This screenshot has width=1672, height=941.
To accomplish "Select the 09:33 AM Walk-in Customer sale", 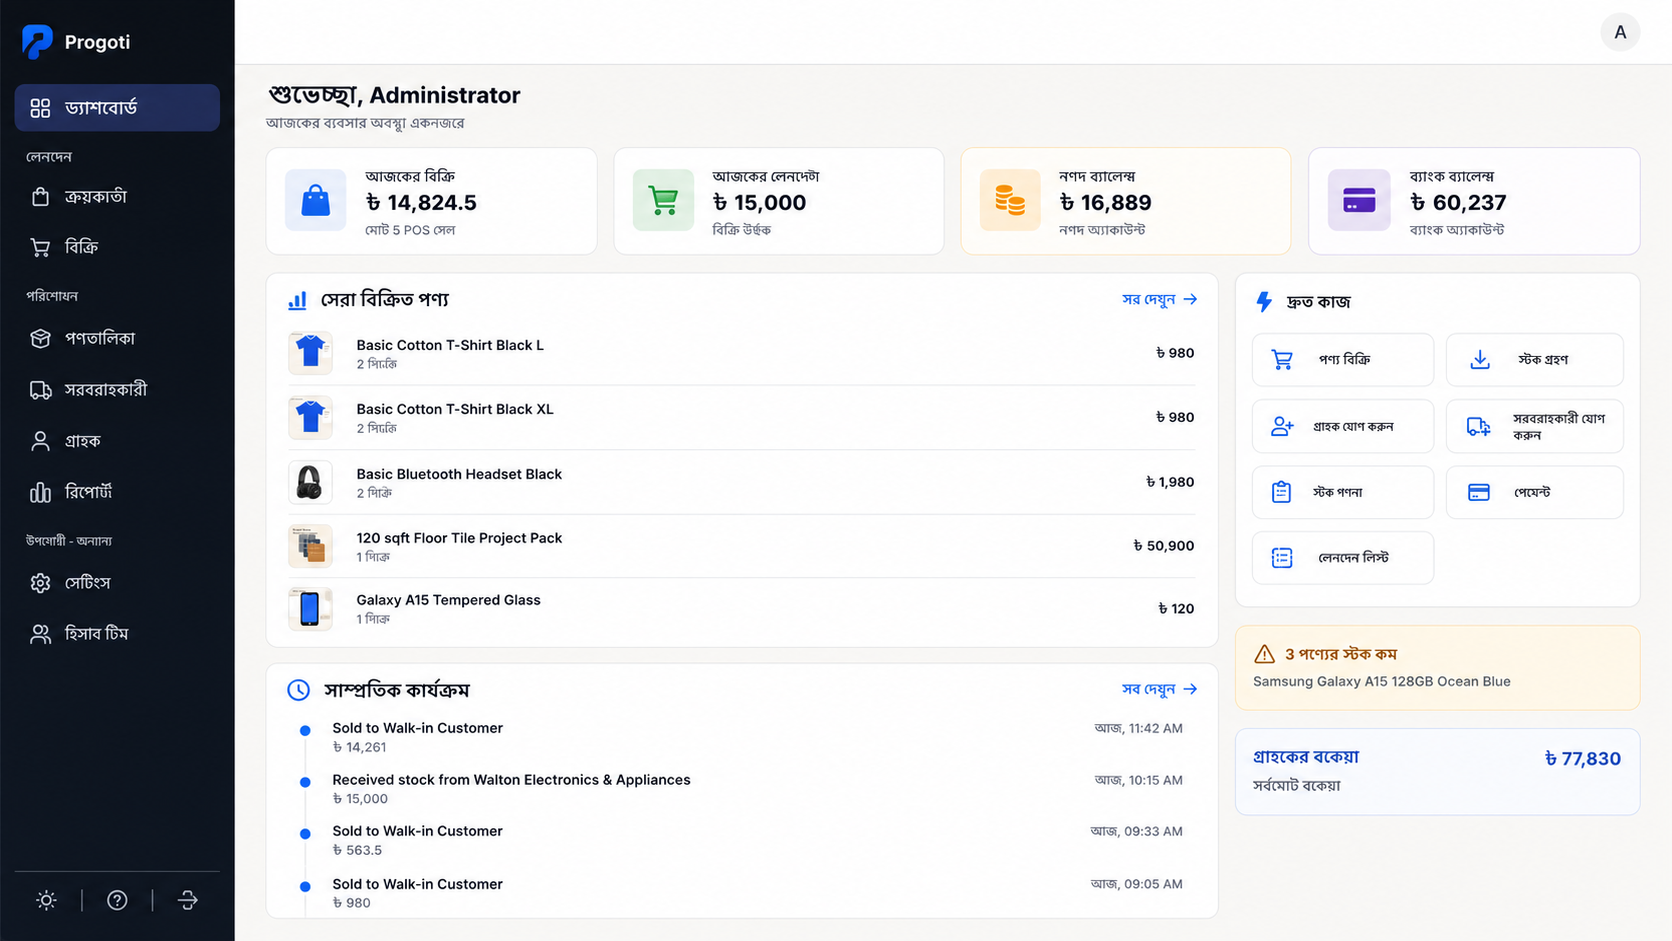I will [x=740, y=840].
